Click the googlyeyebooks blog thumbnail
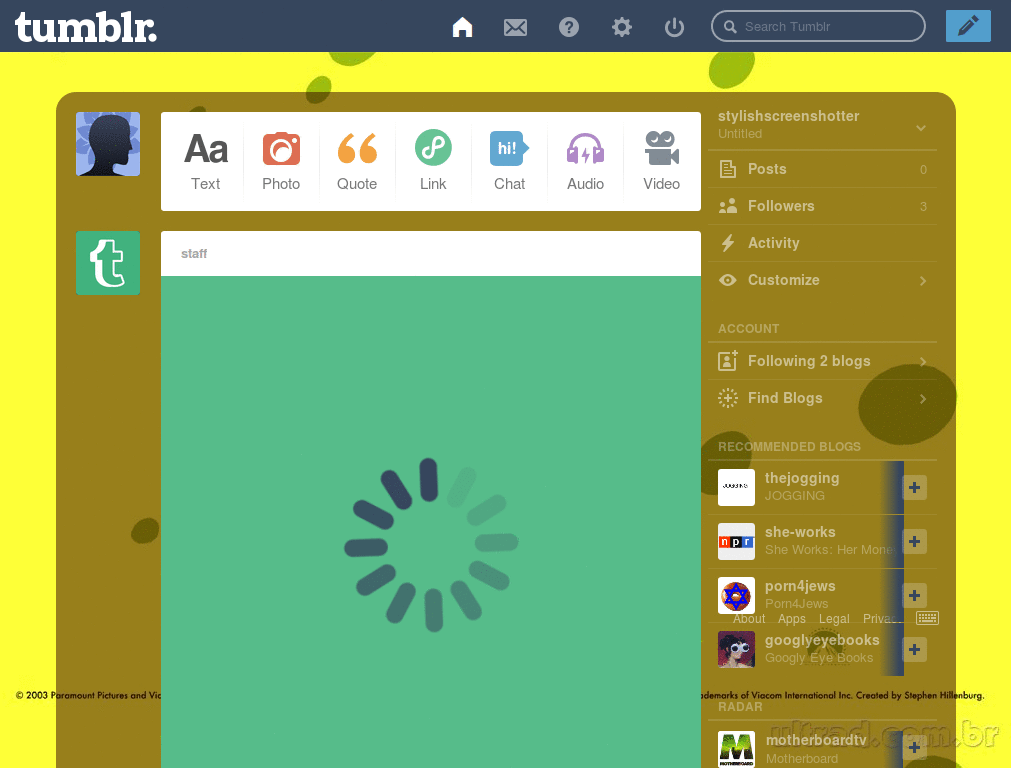The height and width of the screenshot is (768, 1024). (x=736, y=649)
